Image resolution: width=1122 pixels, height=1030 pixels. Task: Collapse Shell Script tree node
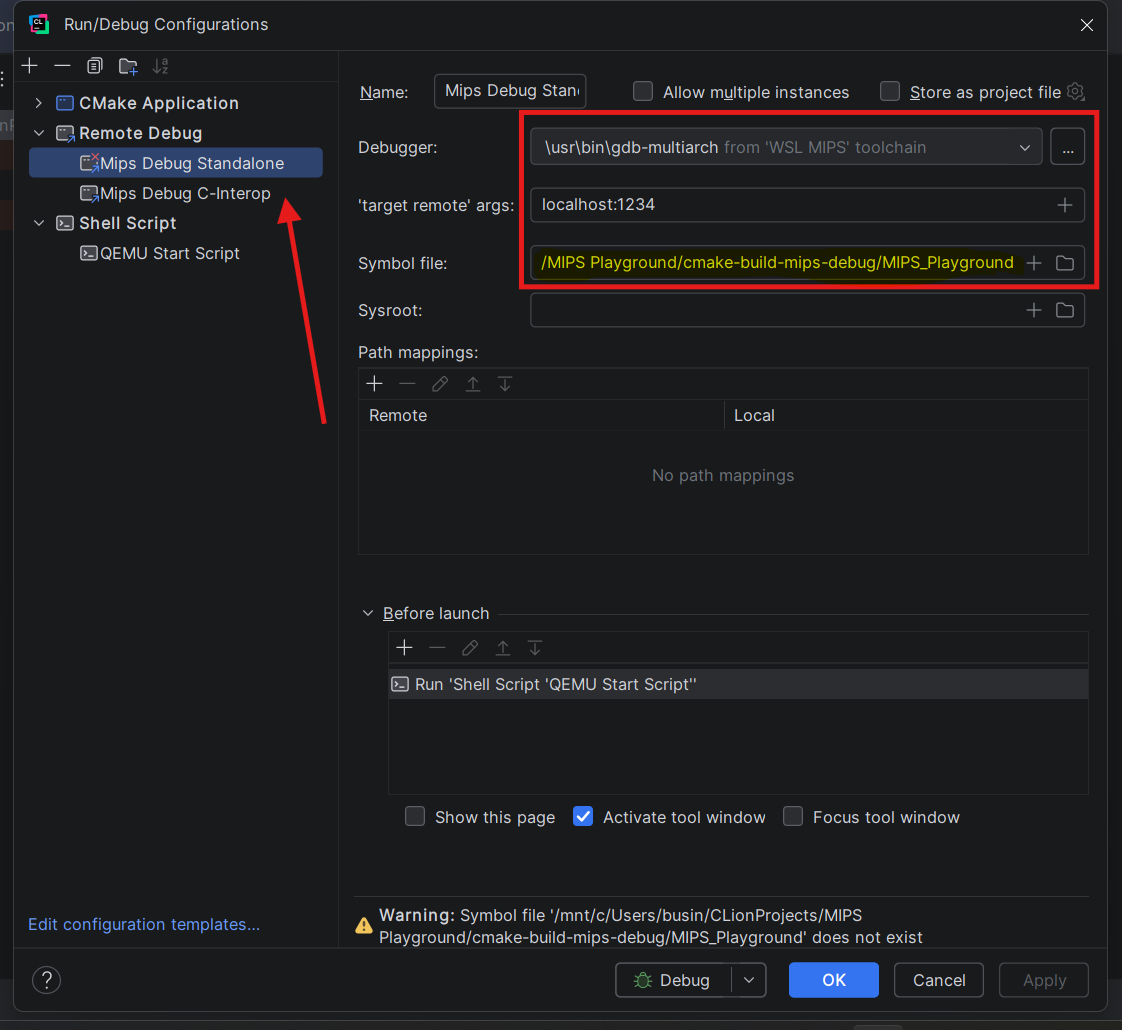pos(39,223)
